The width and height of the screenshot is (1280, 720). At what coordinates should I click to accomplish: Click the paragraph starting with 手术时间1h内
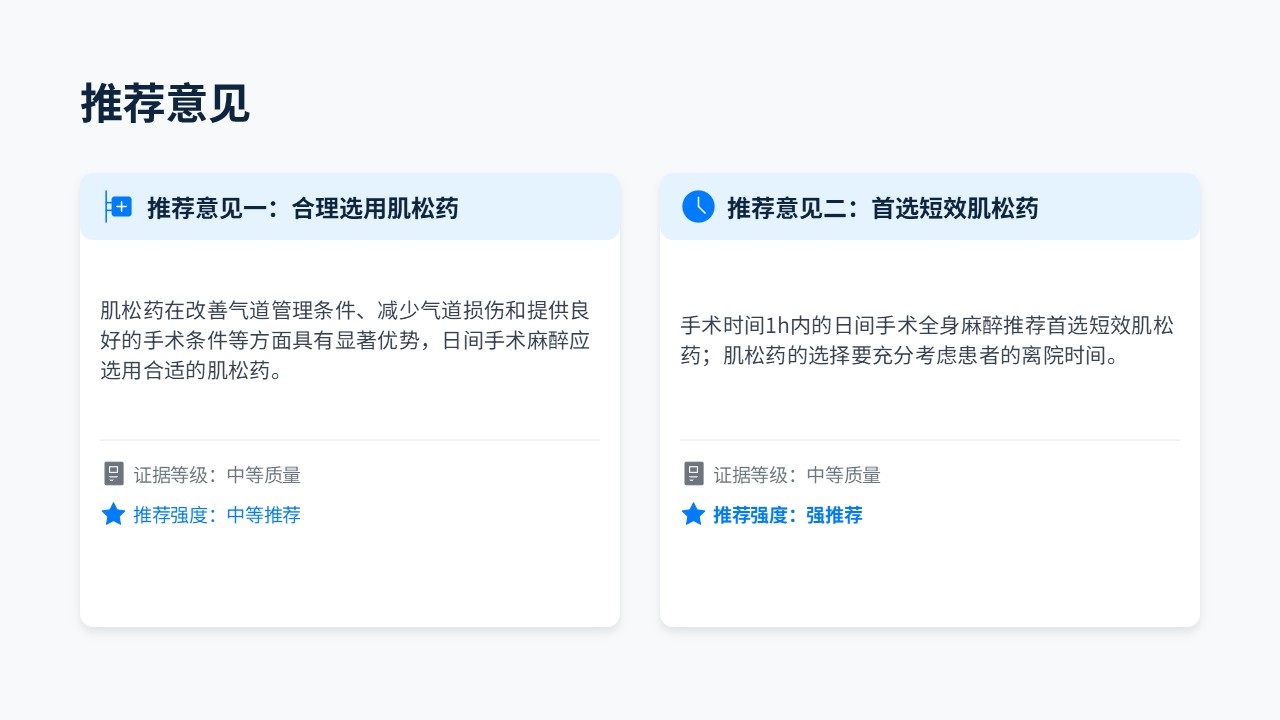pyautogui.click(x=927, y=340)
